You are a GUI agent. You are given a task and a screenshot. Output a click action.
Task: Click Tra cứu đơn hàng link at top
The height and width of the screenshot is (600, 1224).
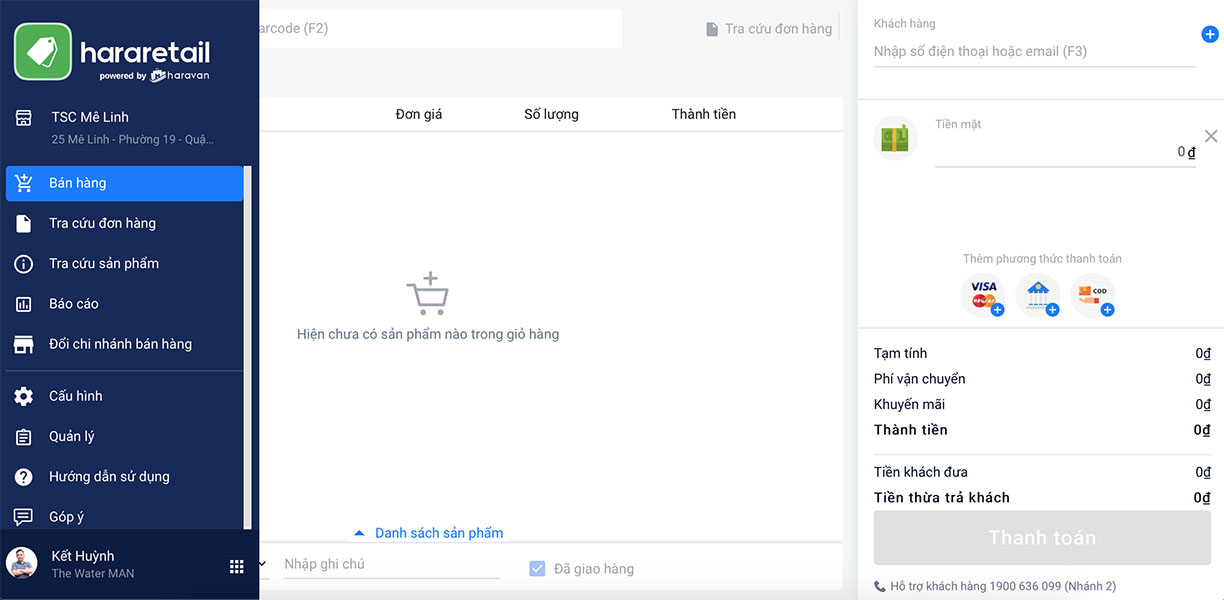coord(769,29)
